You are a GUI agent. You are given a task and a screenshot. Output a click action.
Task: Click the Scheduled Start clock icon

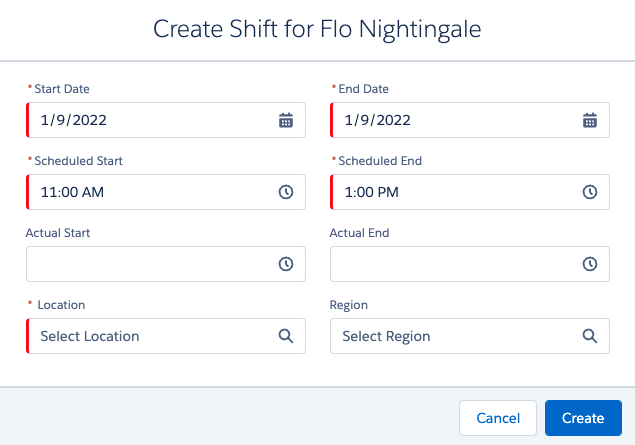click(x=286, y=192)
